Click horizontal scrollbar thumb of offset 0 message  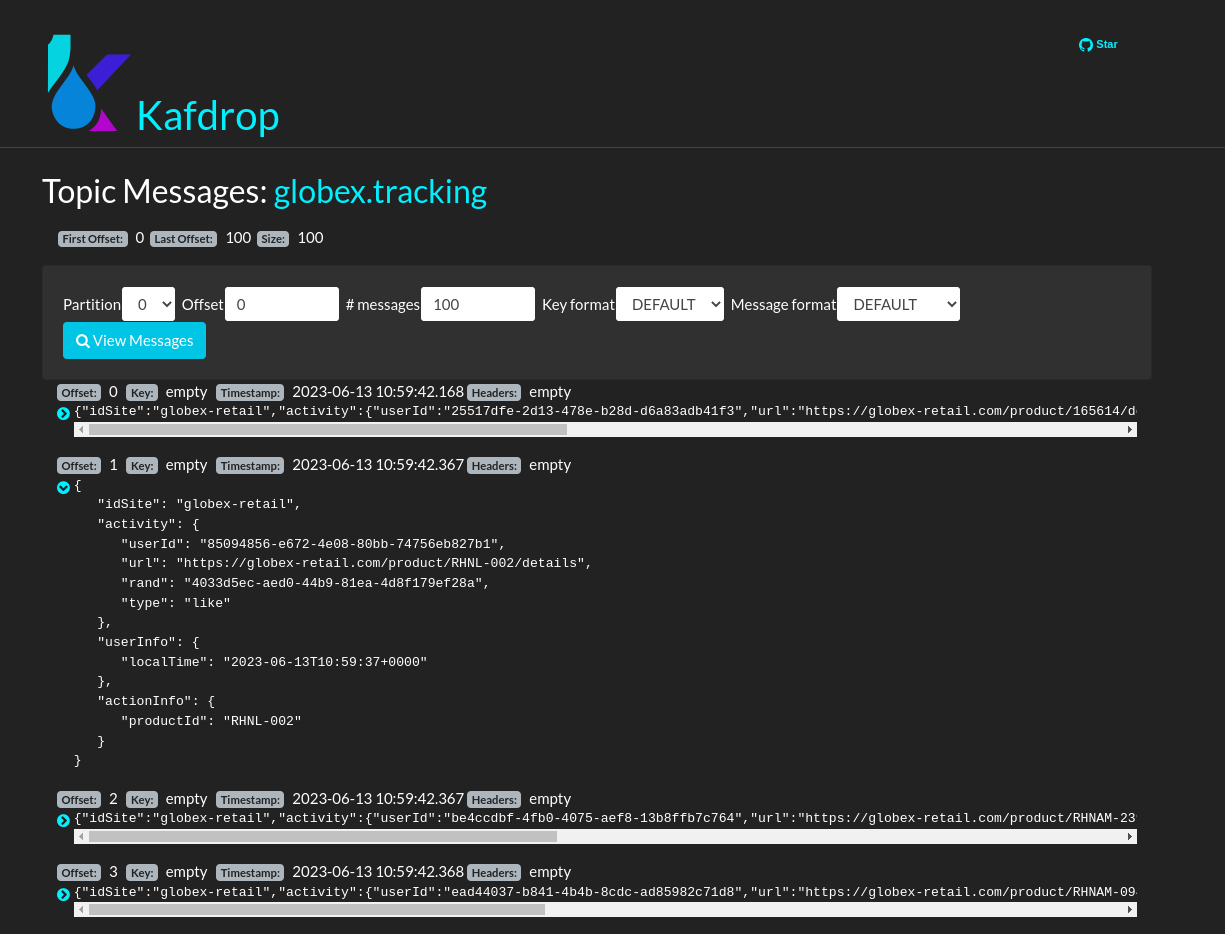328,429
